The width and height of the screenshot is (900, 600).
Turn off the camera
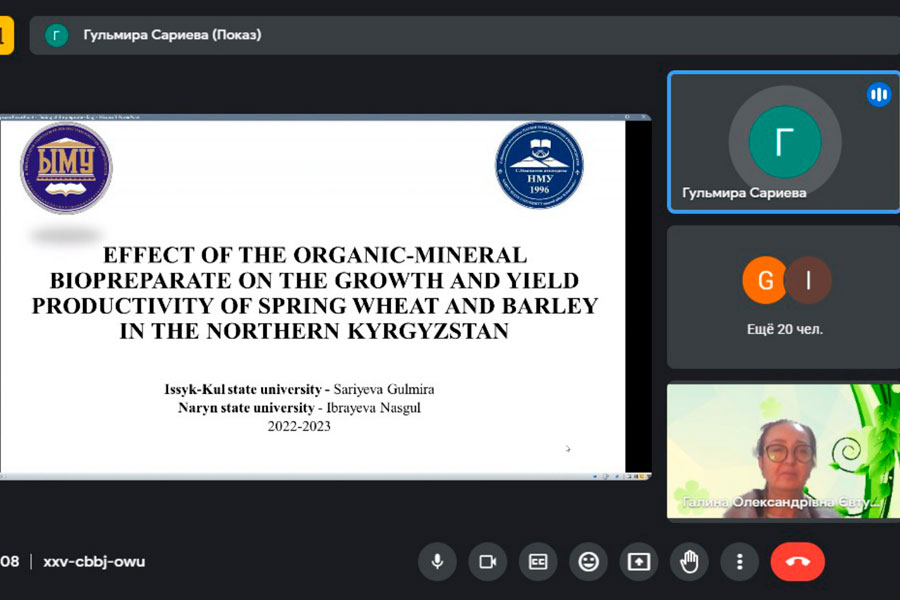[x=487, y=561]
